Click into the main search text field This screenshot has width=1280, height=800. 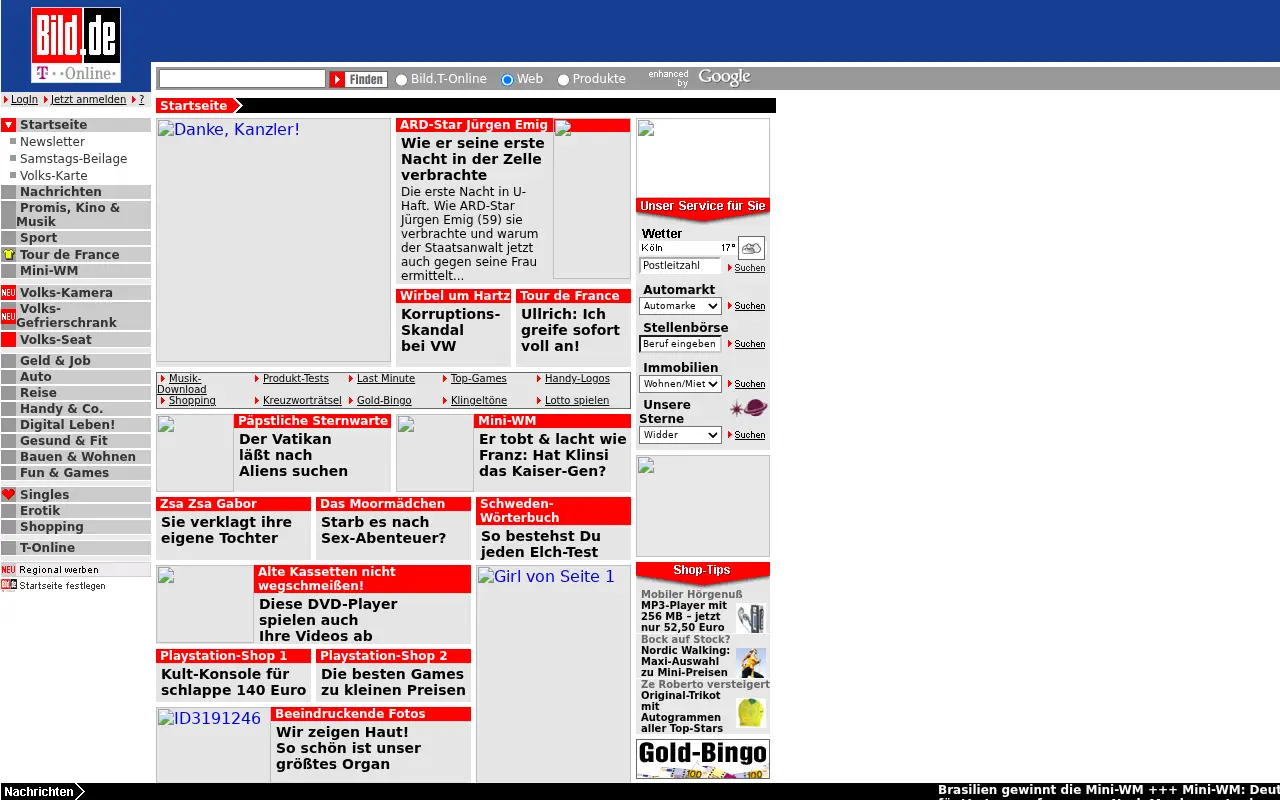(x=242, y=79)
